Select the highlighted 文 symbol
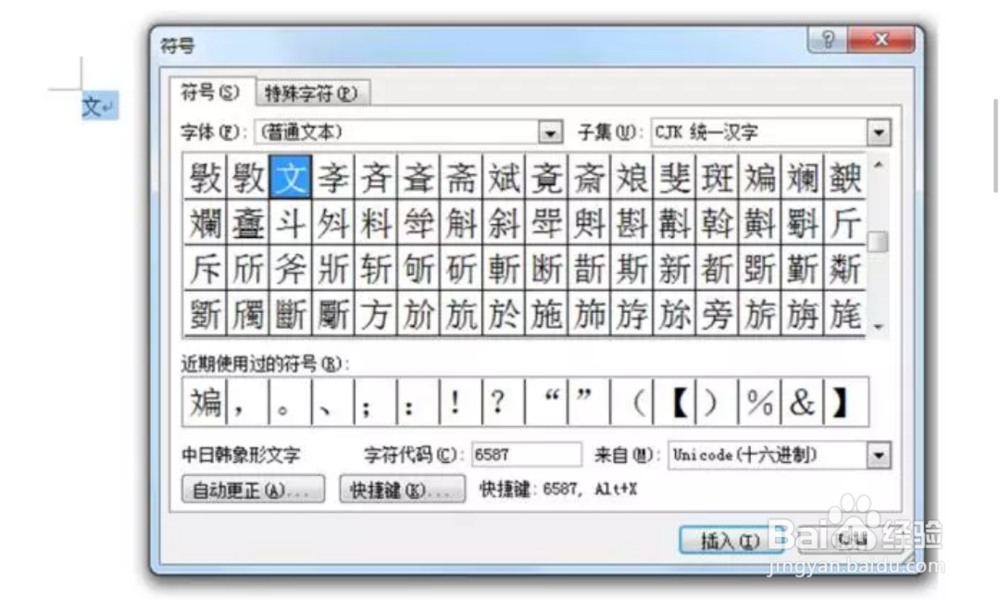The image size is (1000, 600). coord(288,176)
